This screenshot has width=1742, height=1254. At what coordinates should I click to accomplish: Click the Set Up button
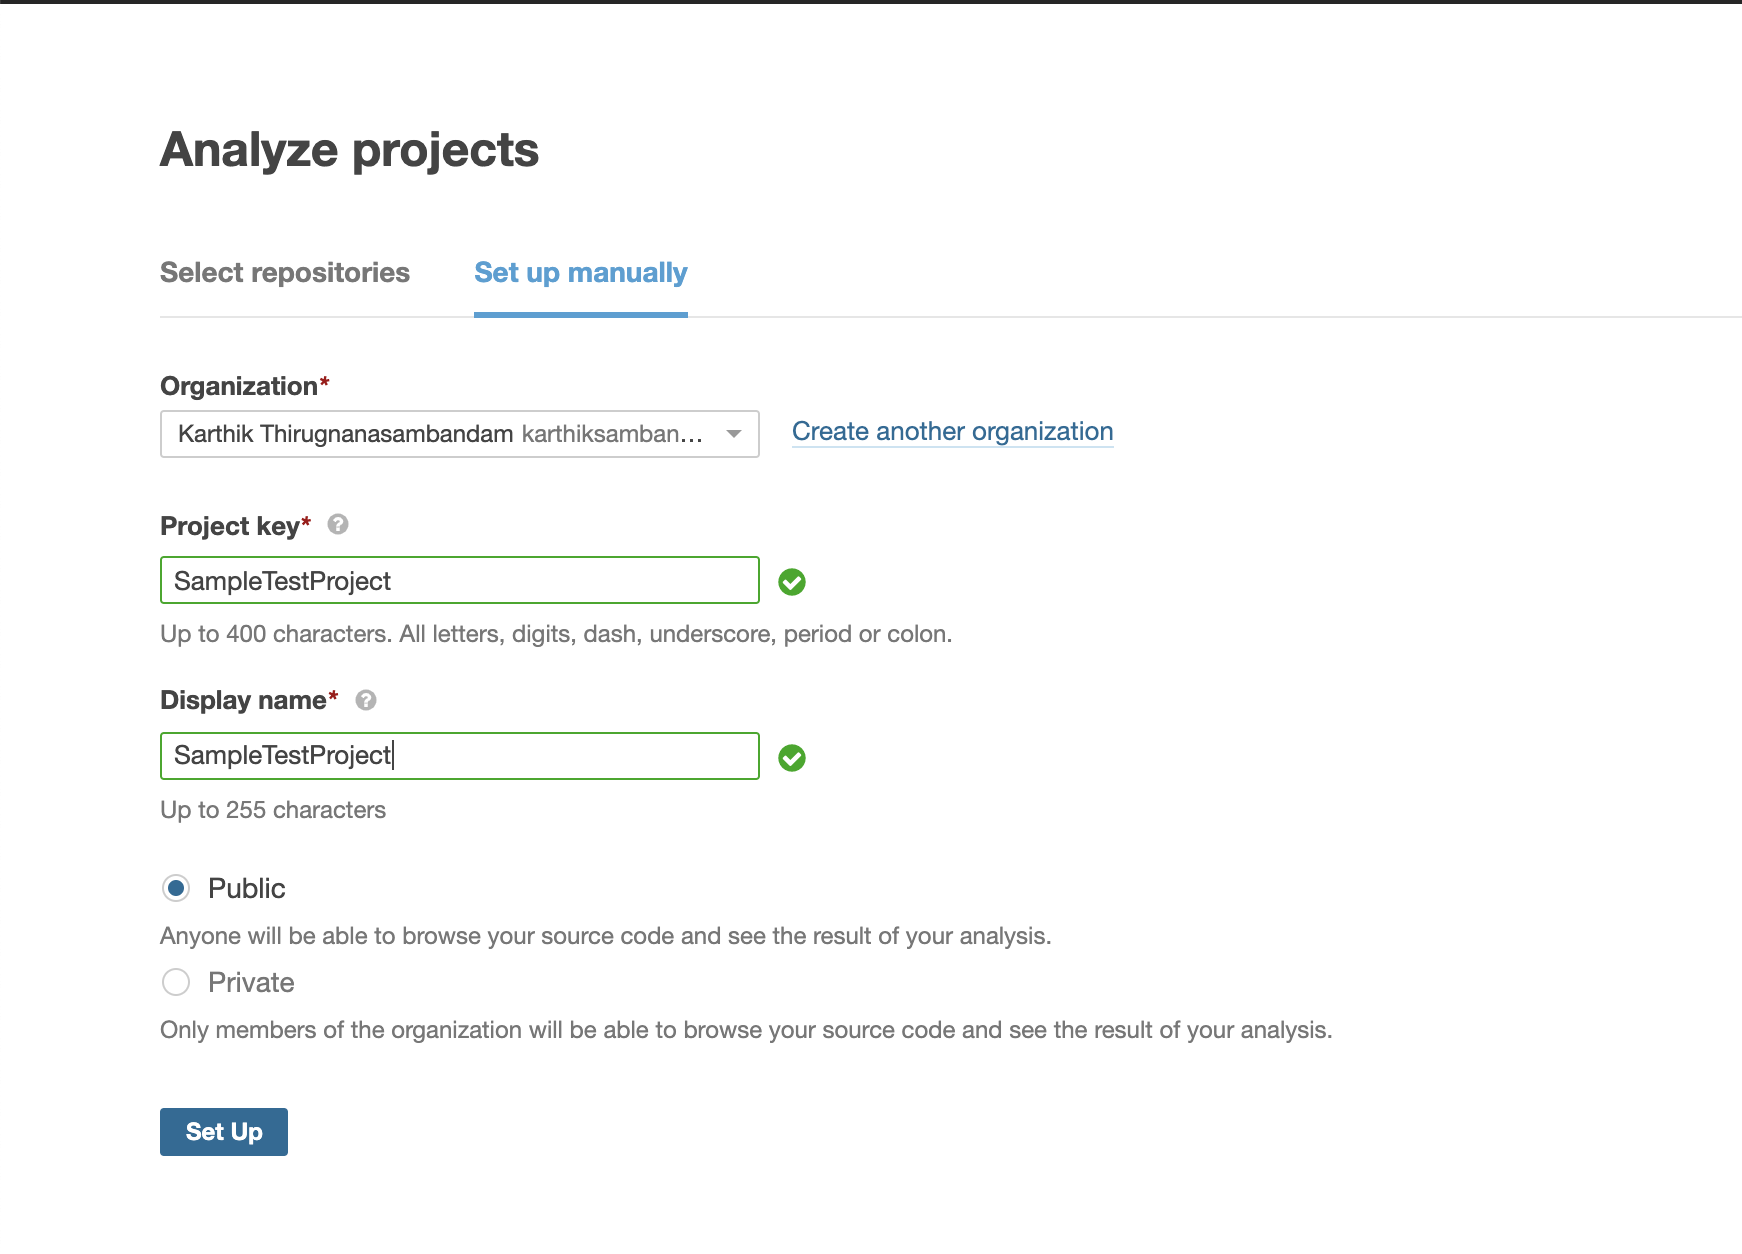(223, 1131)
